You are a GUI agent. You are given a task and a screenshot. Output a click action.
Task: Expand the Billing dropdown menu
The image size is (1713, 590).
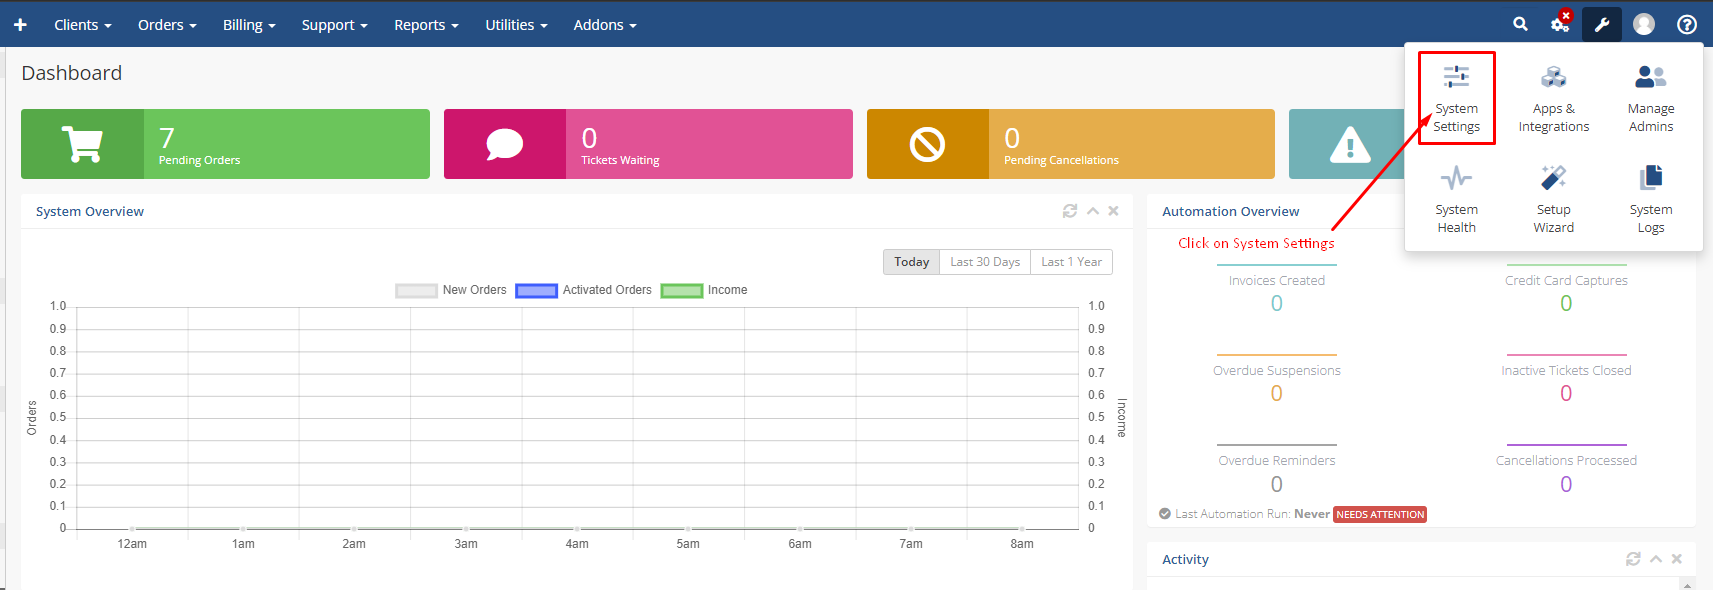(249, 25)
